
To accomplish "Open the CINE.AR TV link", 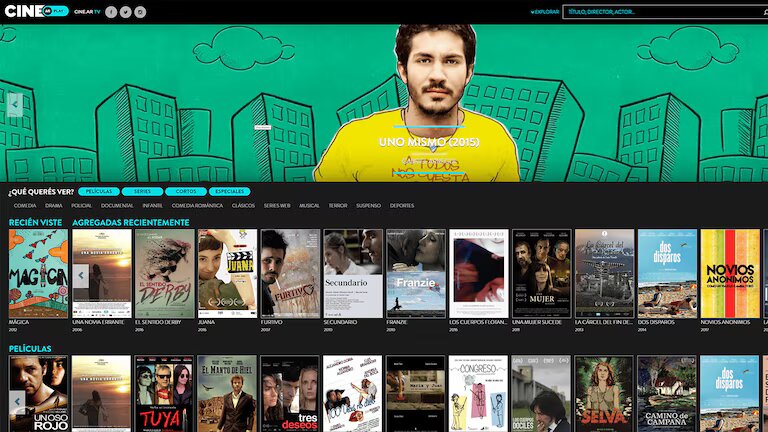I will (x=87, y=12).
